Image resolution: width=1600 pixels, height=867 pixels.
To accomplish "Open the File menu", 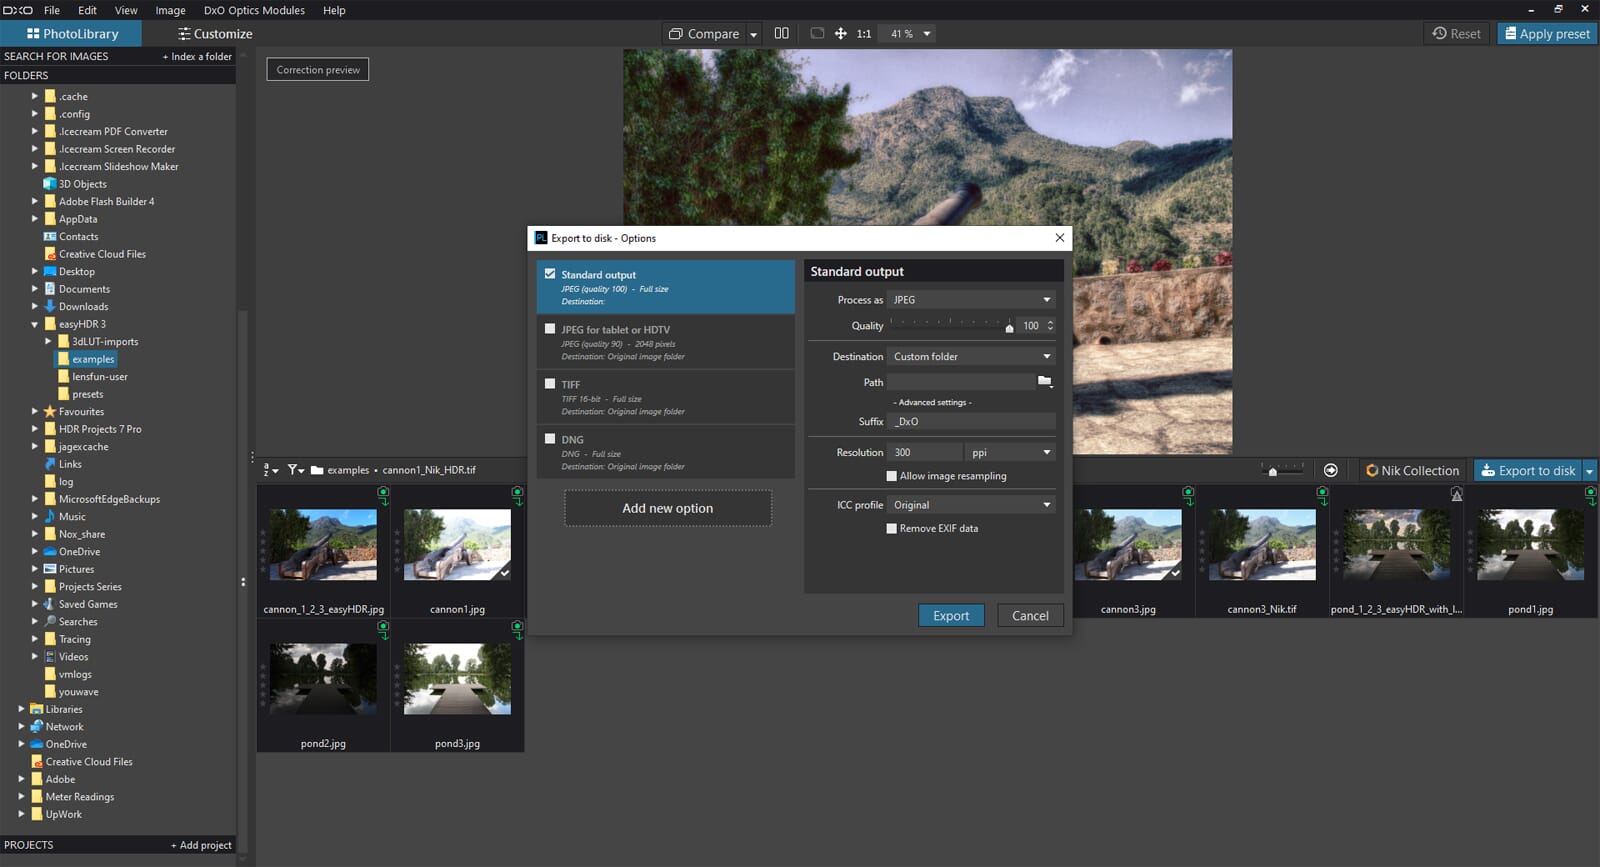I will pyautogui.click(x=52, y=10).
